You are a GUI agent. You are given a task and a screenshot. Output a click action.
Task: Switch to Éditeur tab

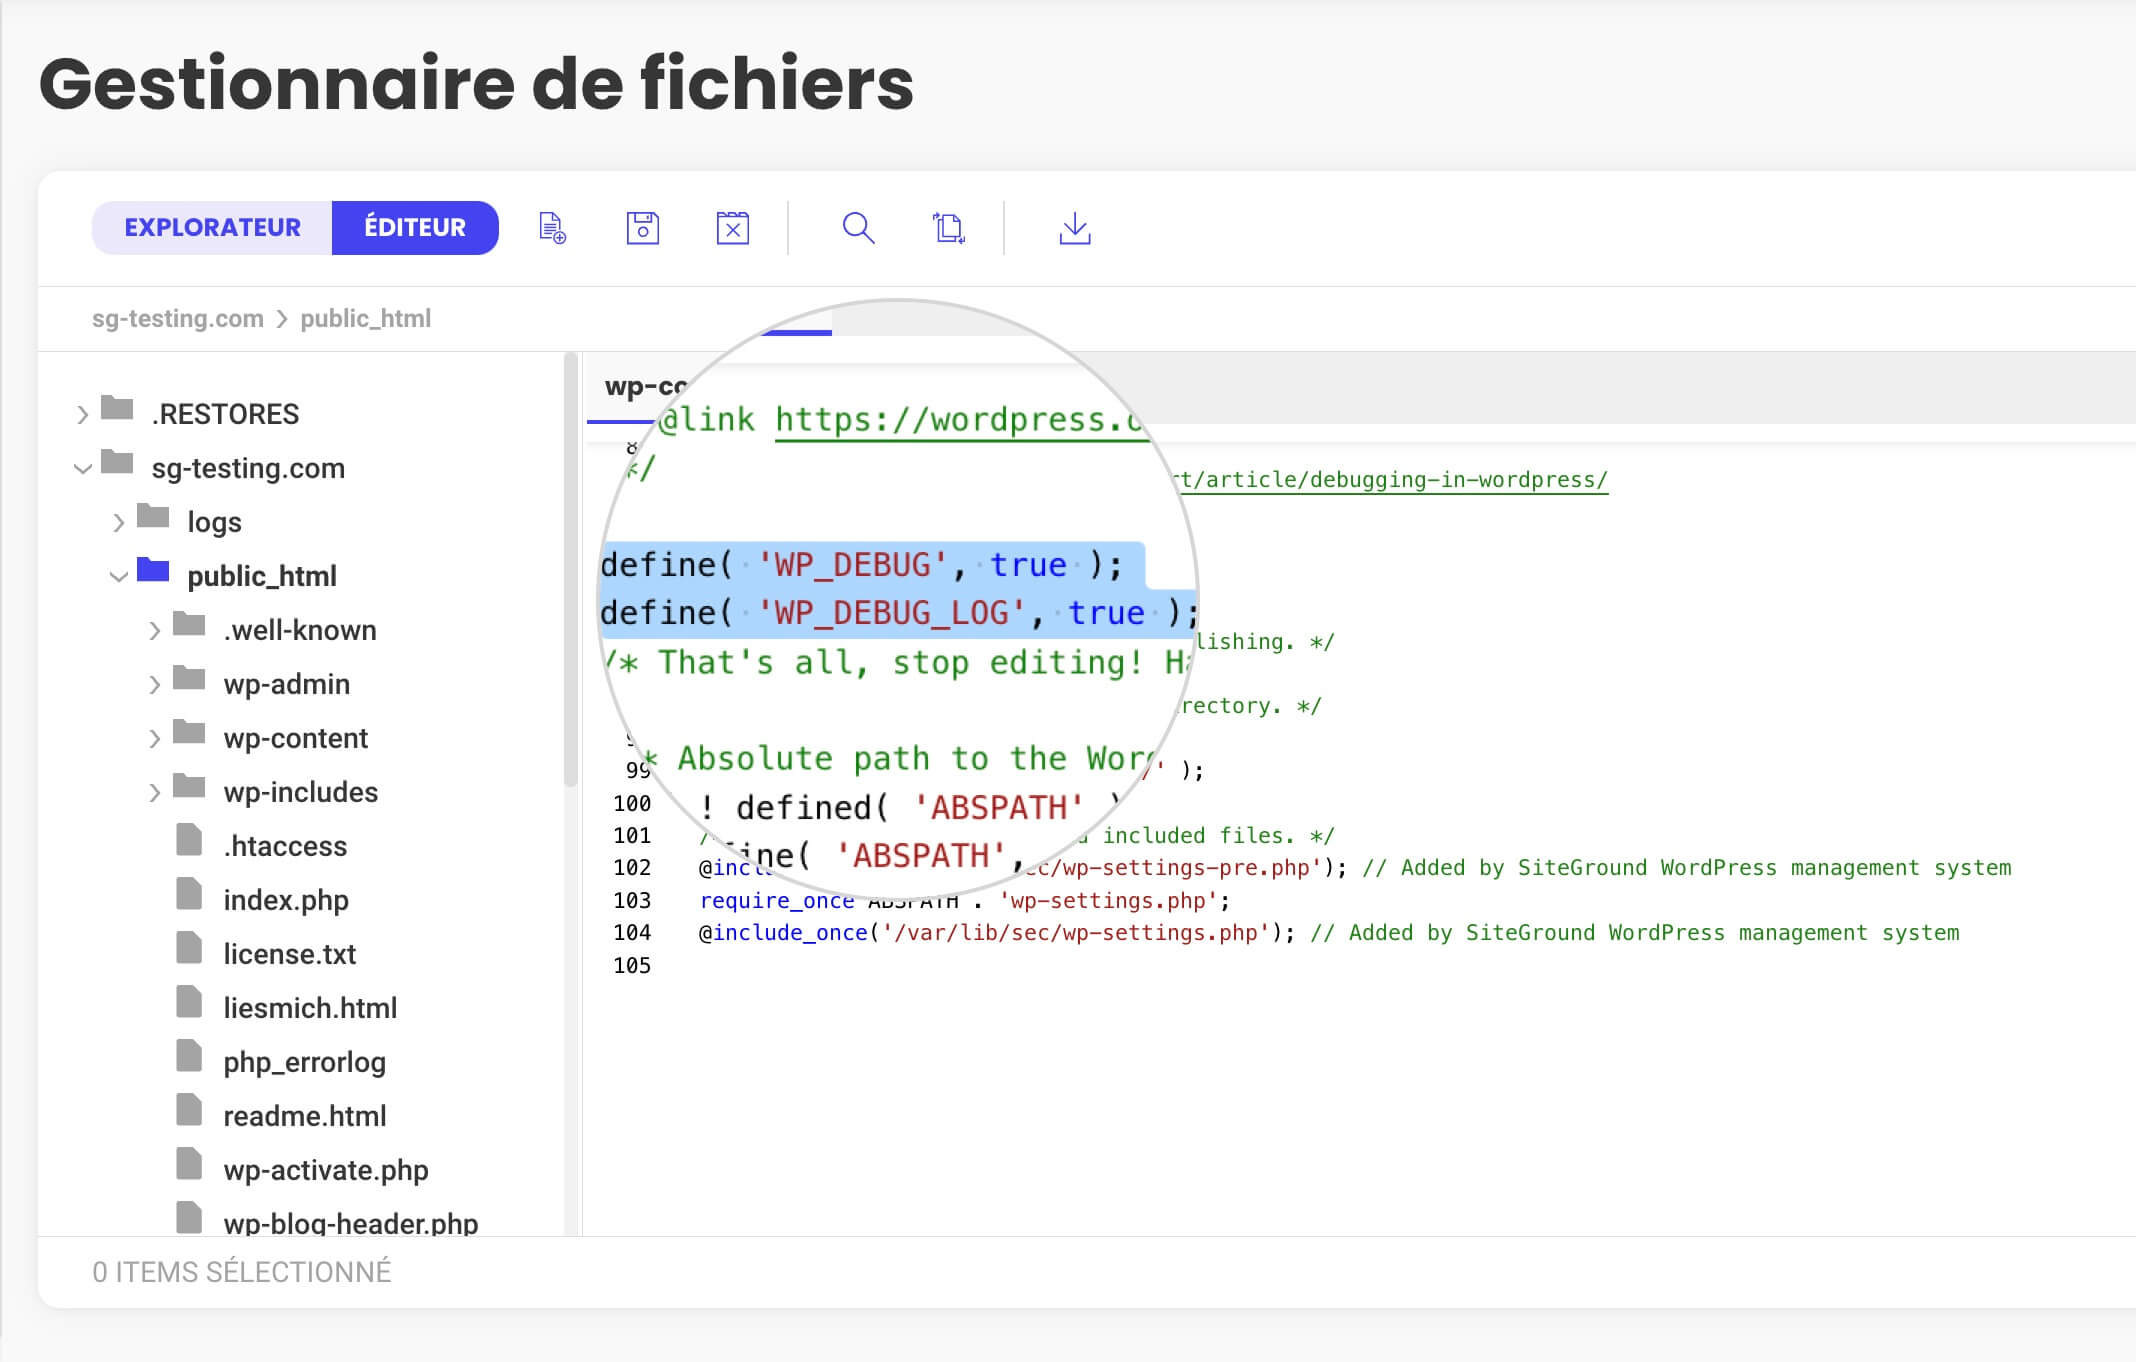coord(415,228)
